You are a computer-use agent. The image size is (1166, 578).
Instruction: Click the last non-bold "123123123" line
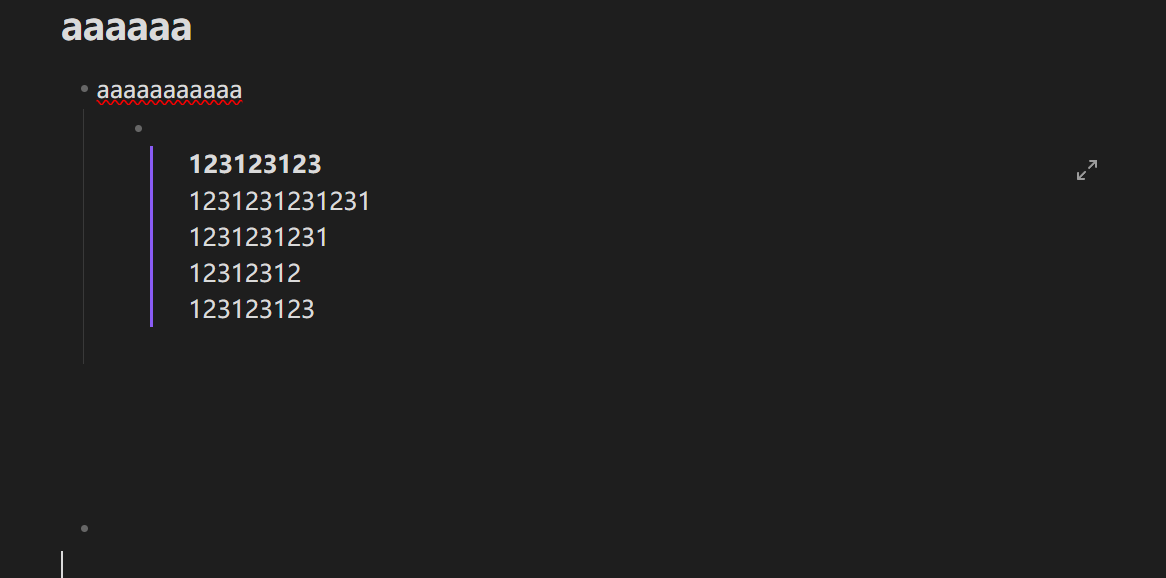pyautogui.click(x=252, y=309)
